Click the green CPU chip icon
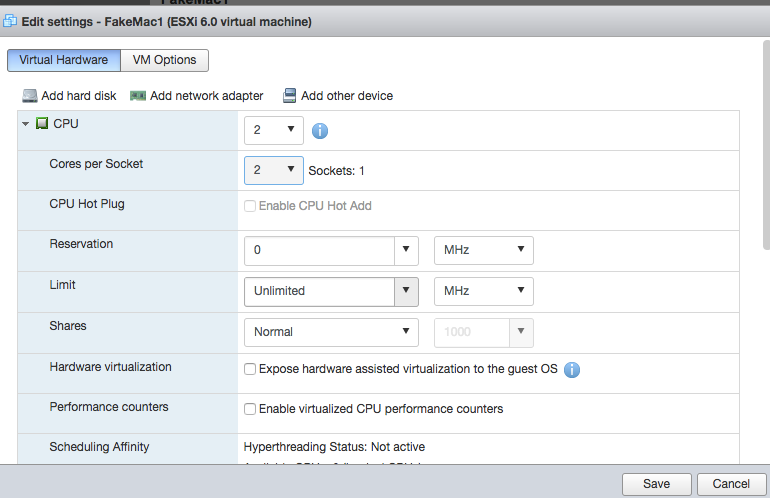Image resolution: width=770 pixels, height=498 pixels. pos(42,123)
